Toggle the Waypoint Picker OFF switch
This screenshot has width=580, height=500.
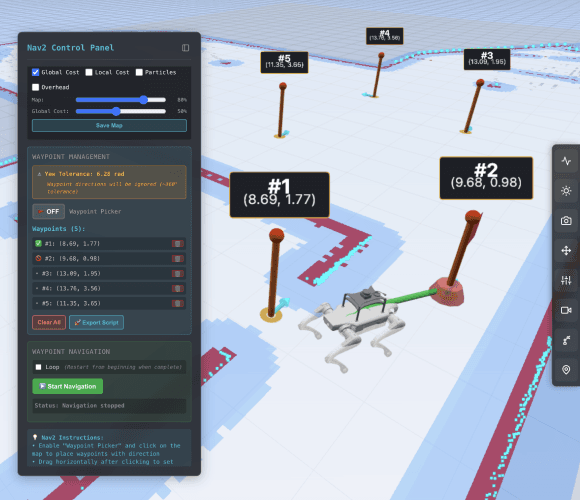pyautogui.click(x=48, y=212)
